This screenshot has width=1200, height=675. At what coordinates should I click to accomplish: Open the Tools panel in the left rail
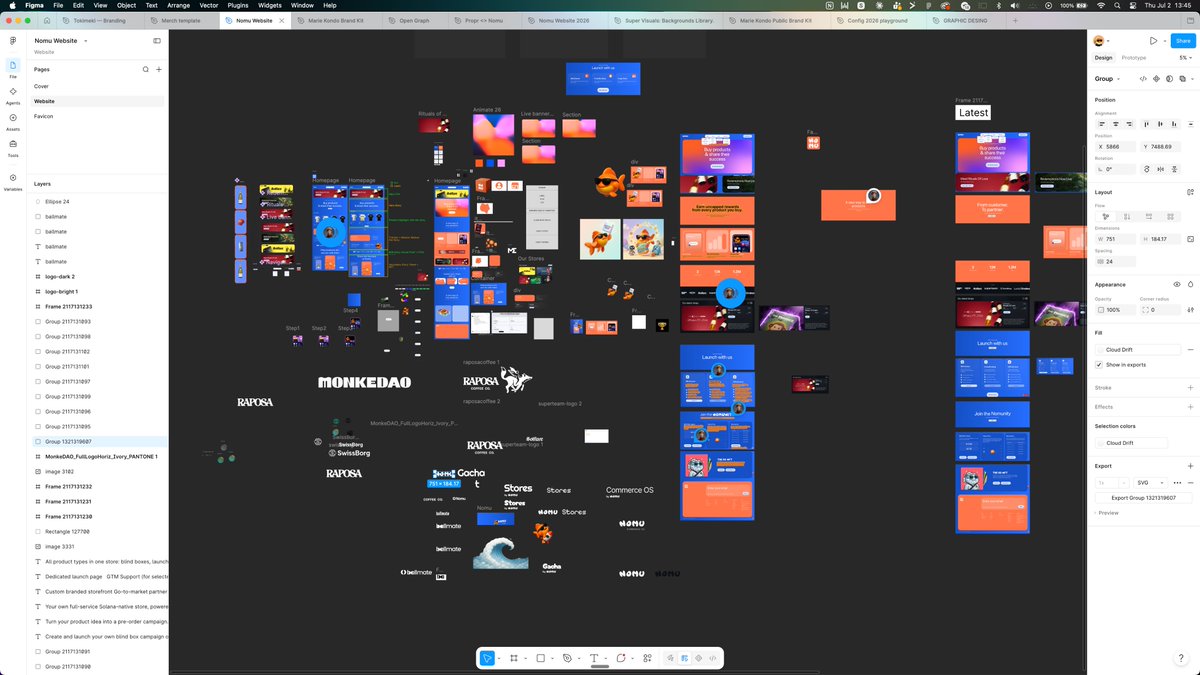click(x=13, y=147)
